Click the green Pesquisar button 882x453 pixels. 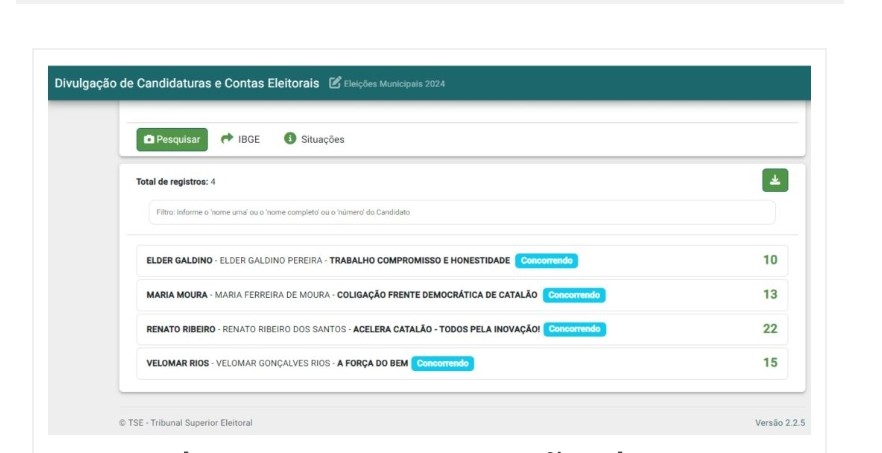pyautogui.click(x=172, y=139)
